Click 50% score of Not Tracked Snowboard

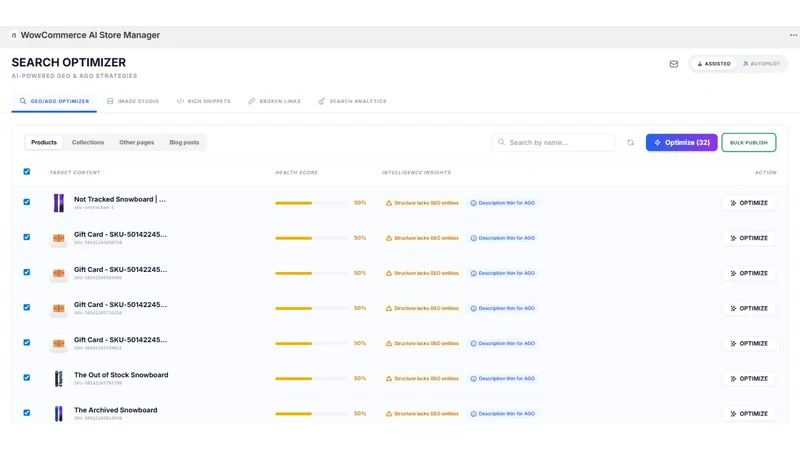point(360,203)
